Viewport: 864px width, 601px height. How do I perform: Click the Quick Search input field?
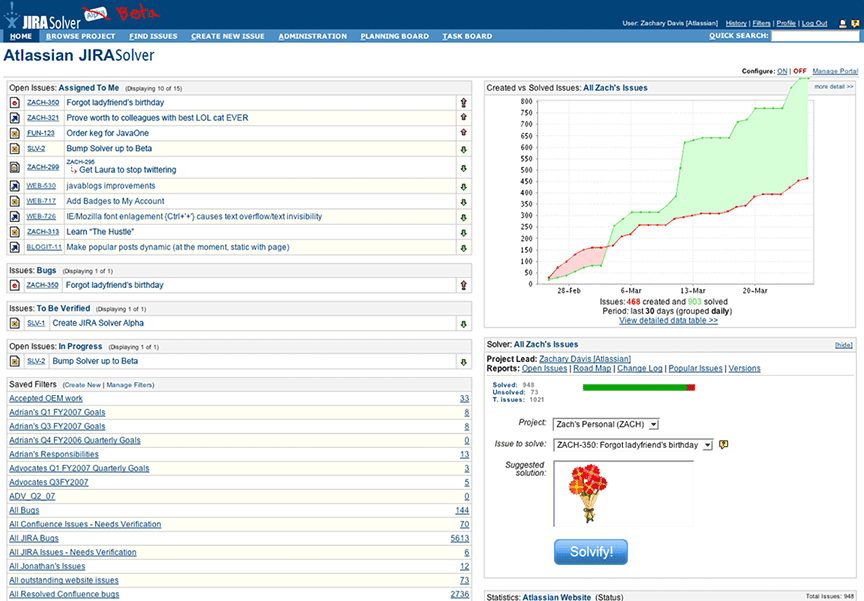814,36
